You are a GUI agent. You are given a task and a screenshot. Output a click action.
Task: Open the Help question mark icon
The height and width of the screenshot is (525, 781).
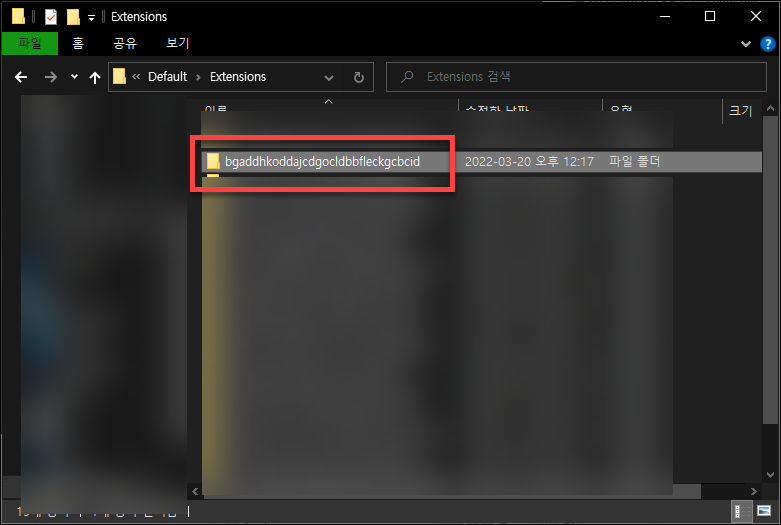[x=768, y=44]
